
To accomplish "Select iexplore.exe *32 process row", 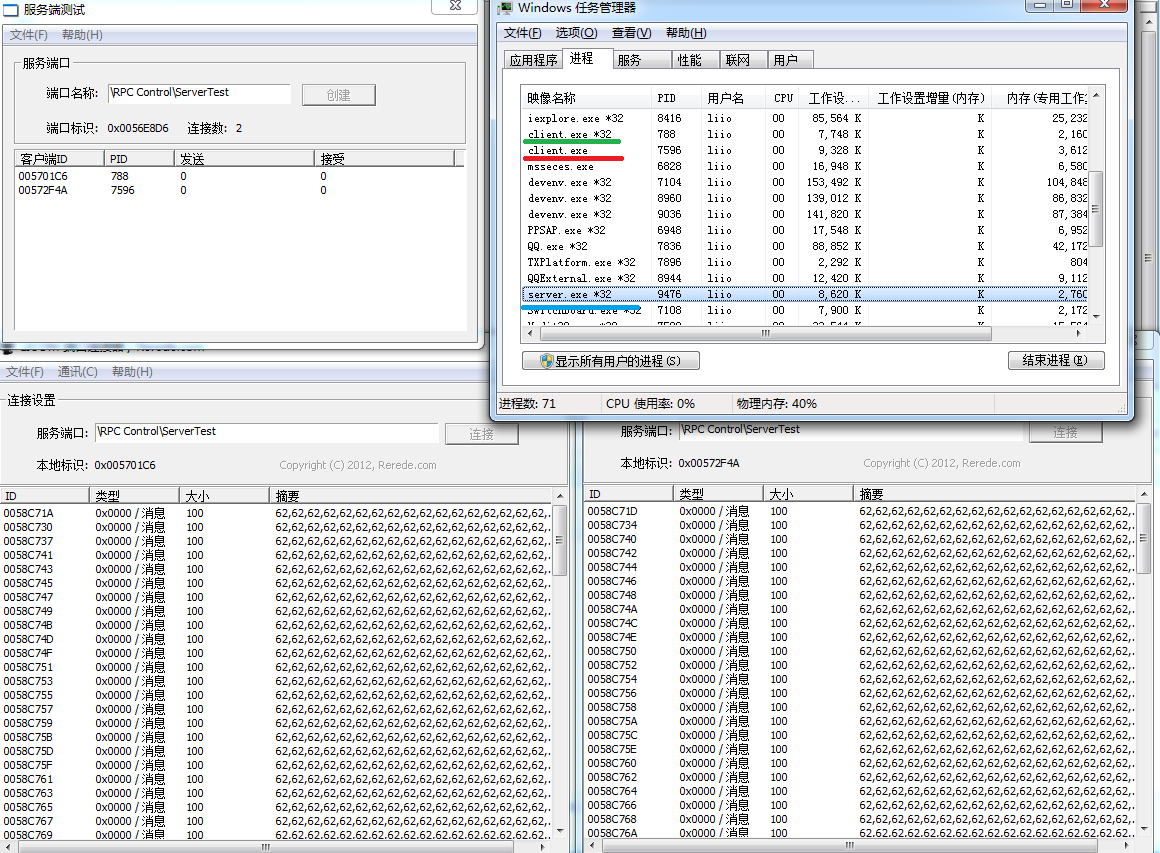I will (x=805, y=118).
